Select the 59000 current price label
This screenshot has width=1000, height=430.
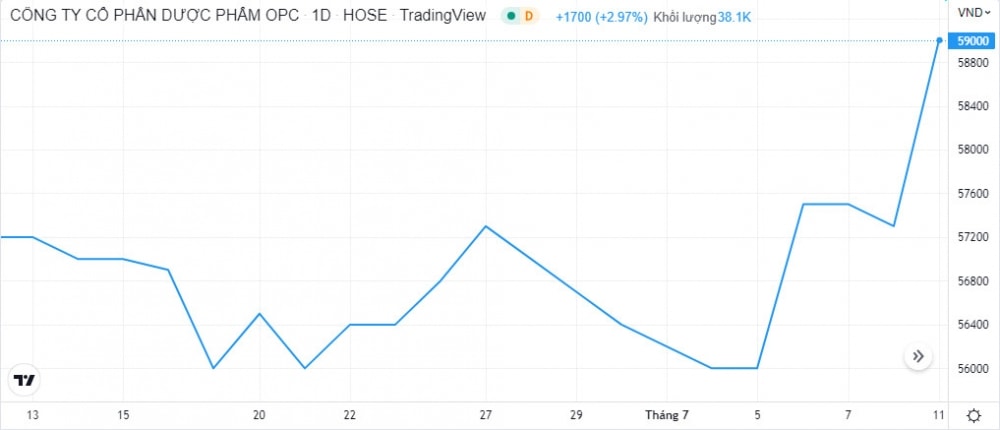click(973, 41)
